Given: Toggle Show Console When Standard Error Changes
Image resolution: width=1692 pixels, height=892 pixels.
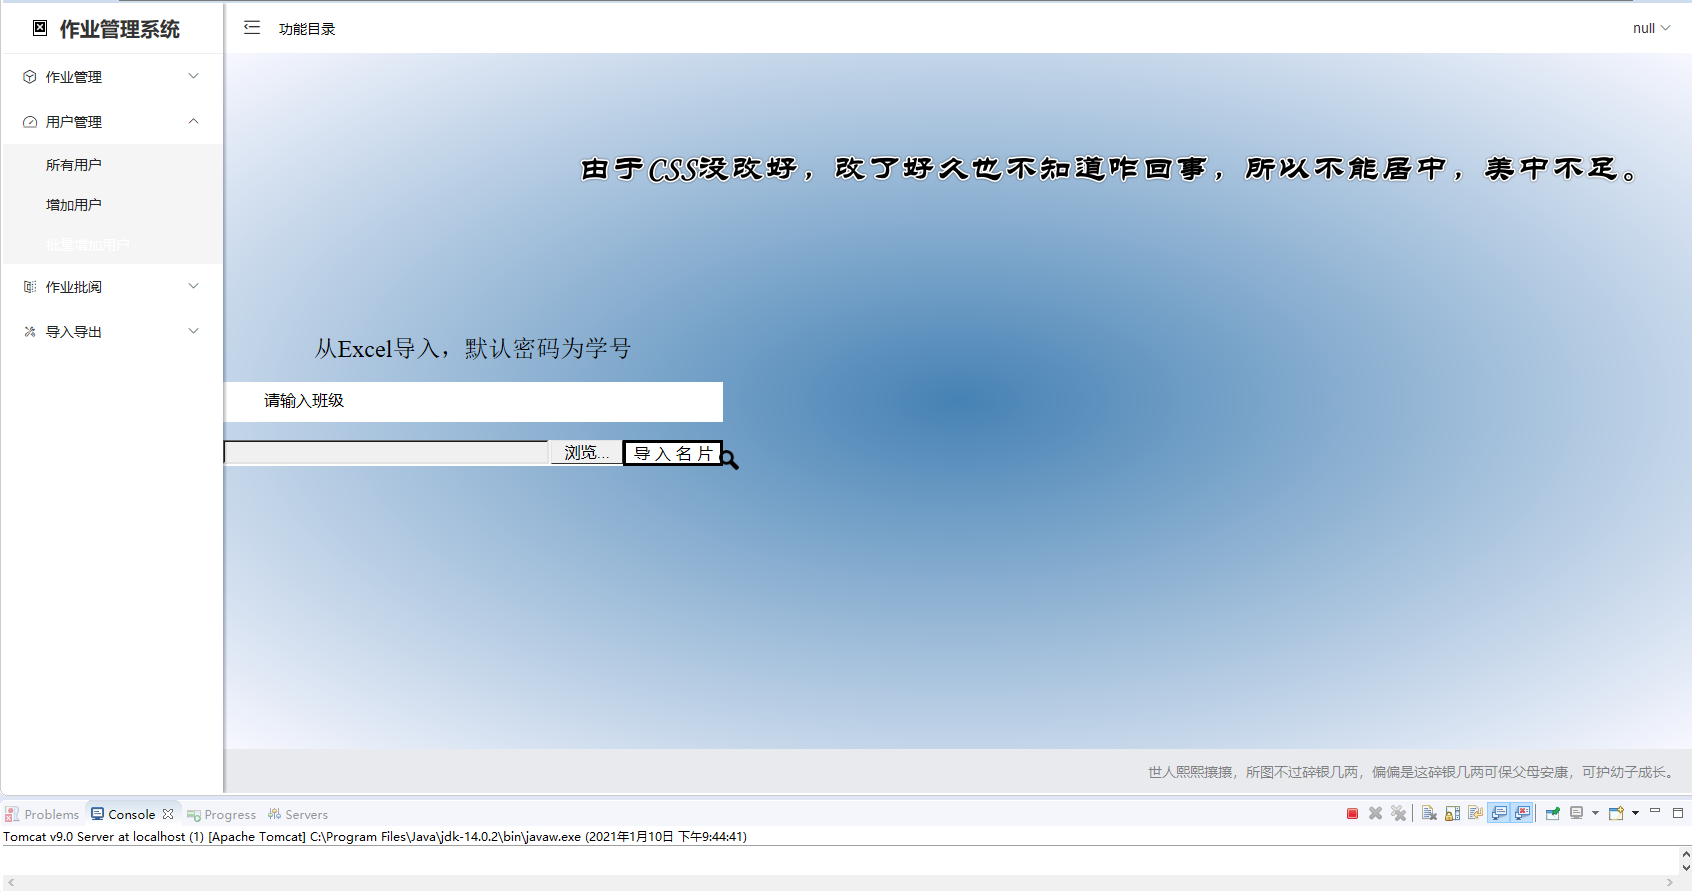Looking at the screenshot, I should point(1522,813).
